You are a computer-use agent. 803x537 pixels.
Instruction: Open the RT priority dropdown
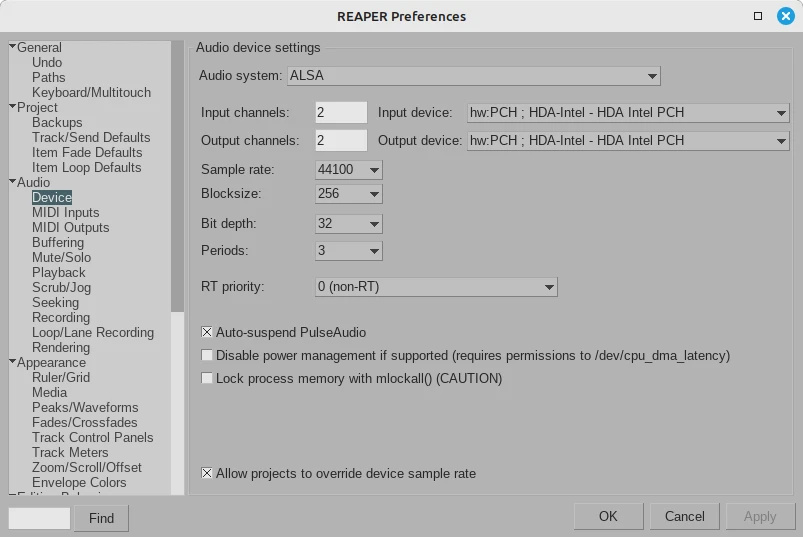(436, 287)
